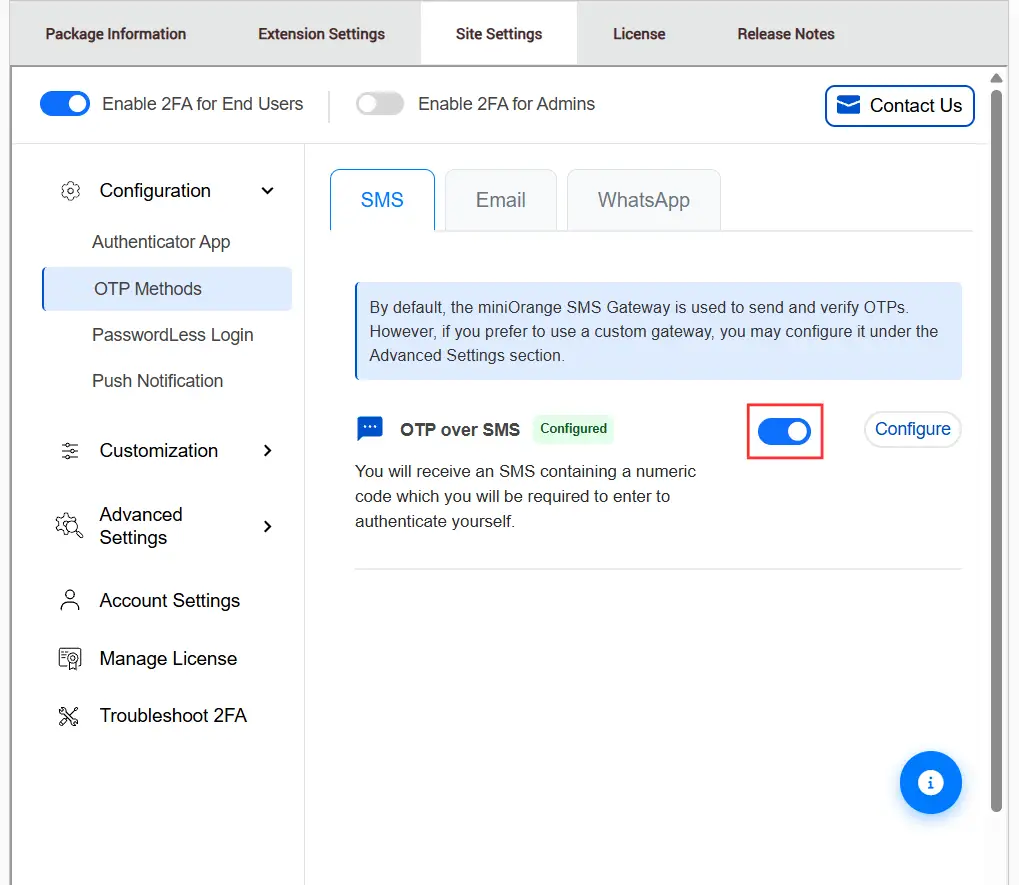Click the Configure button for SMS
The height and width of the screenshot is (885, 1019).
point(911,428)
